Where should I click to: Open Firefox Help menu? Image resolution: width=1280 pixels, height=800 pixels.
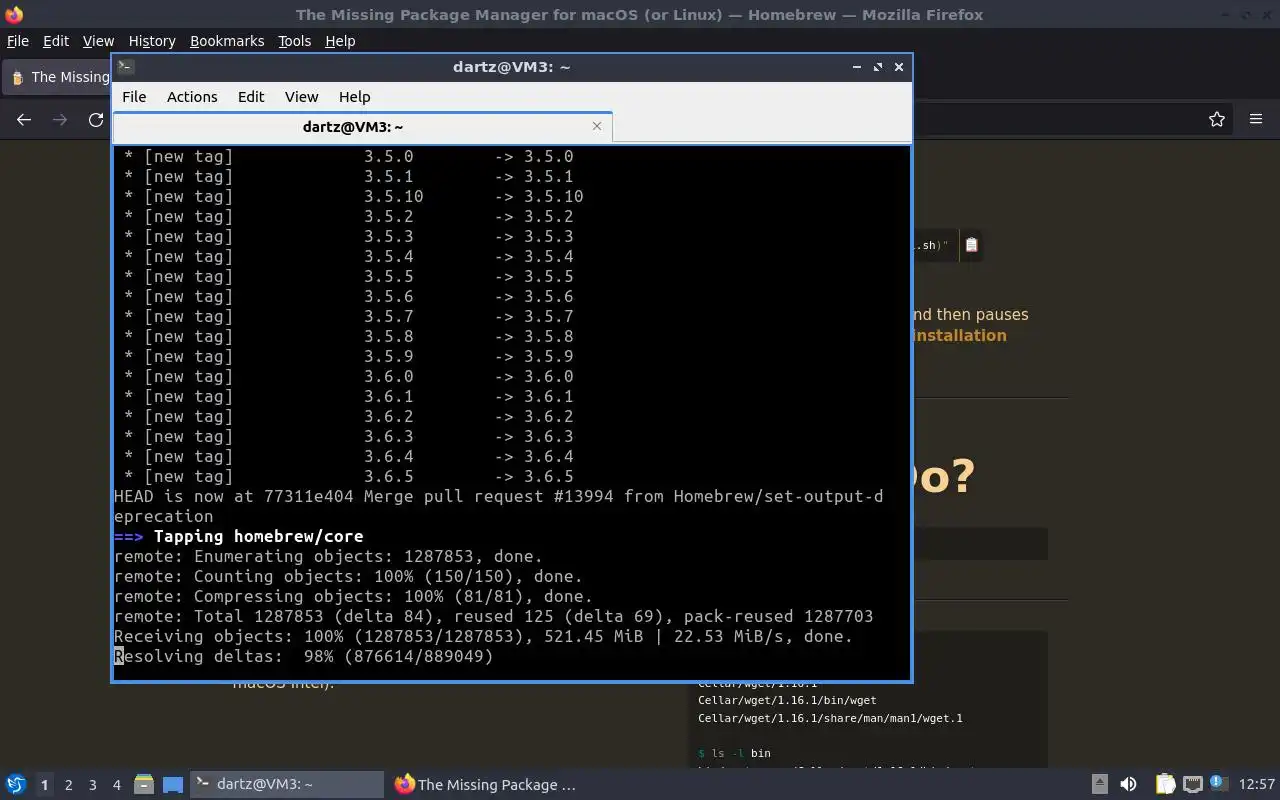tap(340, 41)
